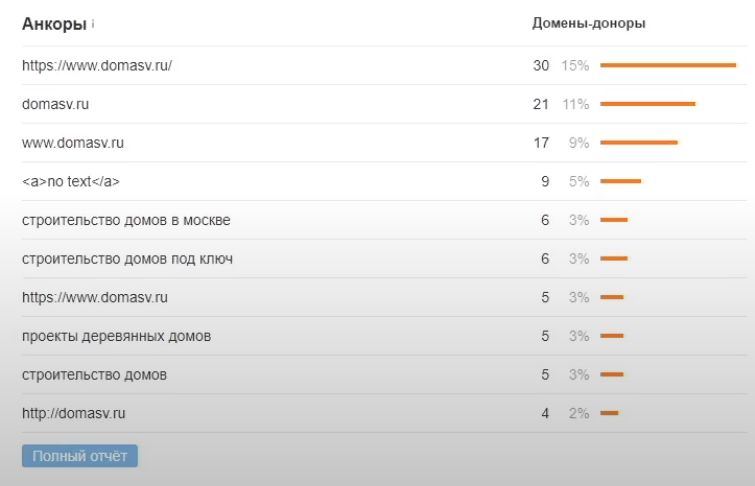This screenshot has height=486, width=755.
Task: Open the Полный отчёт full report
Action: click(x=80, y=456)
